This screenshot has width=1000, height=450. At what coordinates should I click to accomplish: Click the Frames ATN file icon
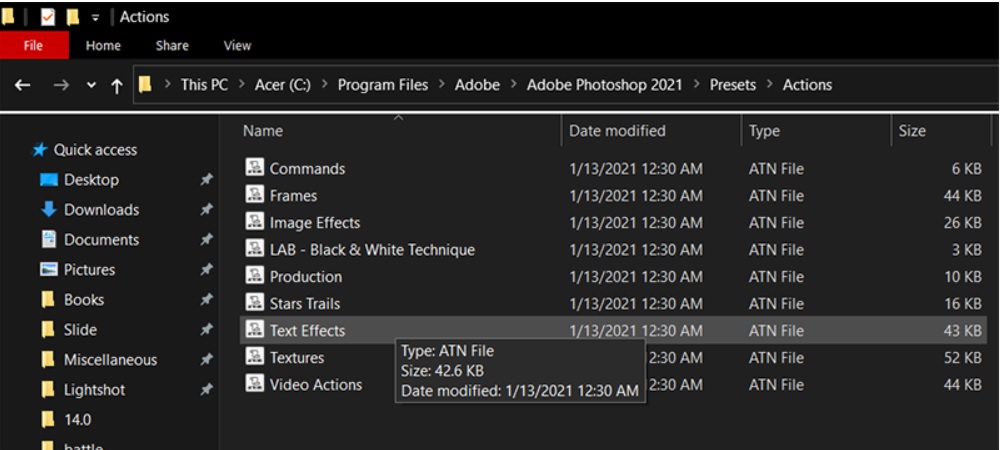click(255, 195)
